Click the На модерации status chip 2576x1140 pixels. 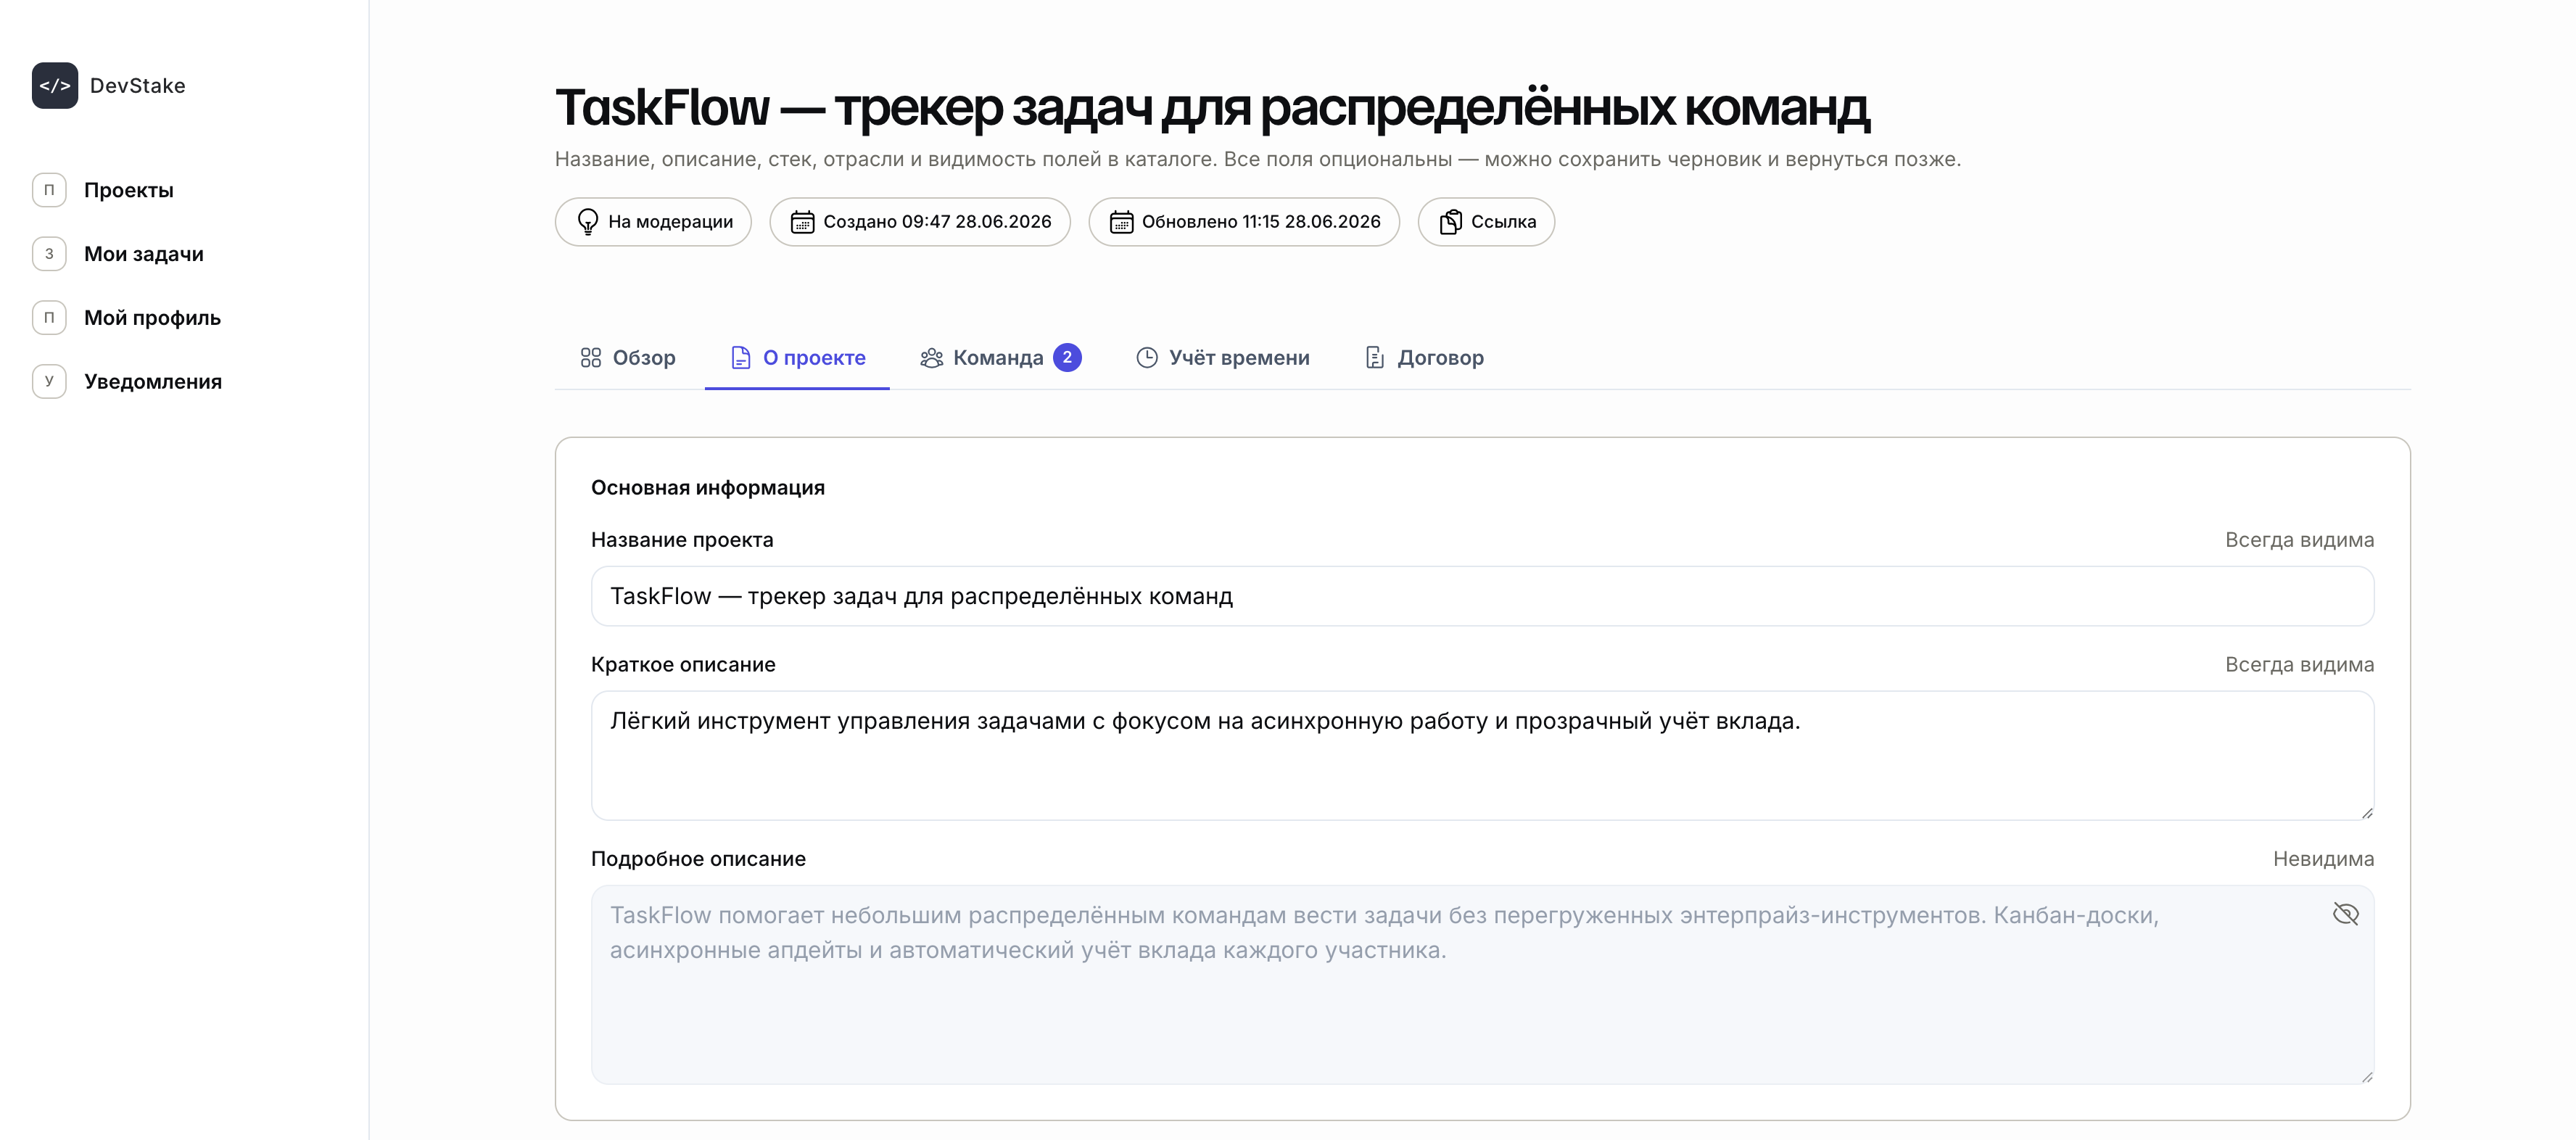click(x=653, y=222)
